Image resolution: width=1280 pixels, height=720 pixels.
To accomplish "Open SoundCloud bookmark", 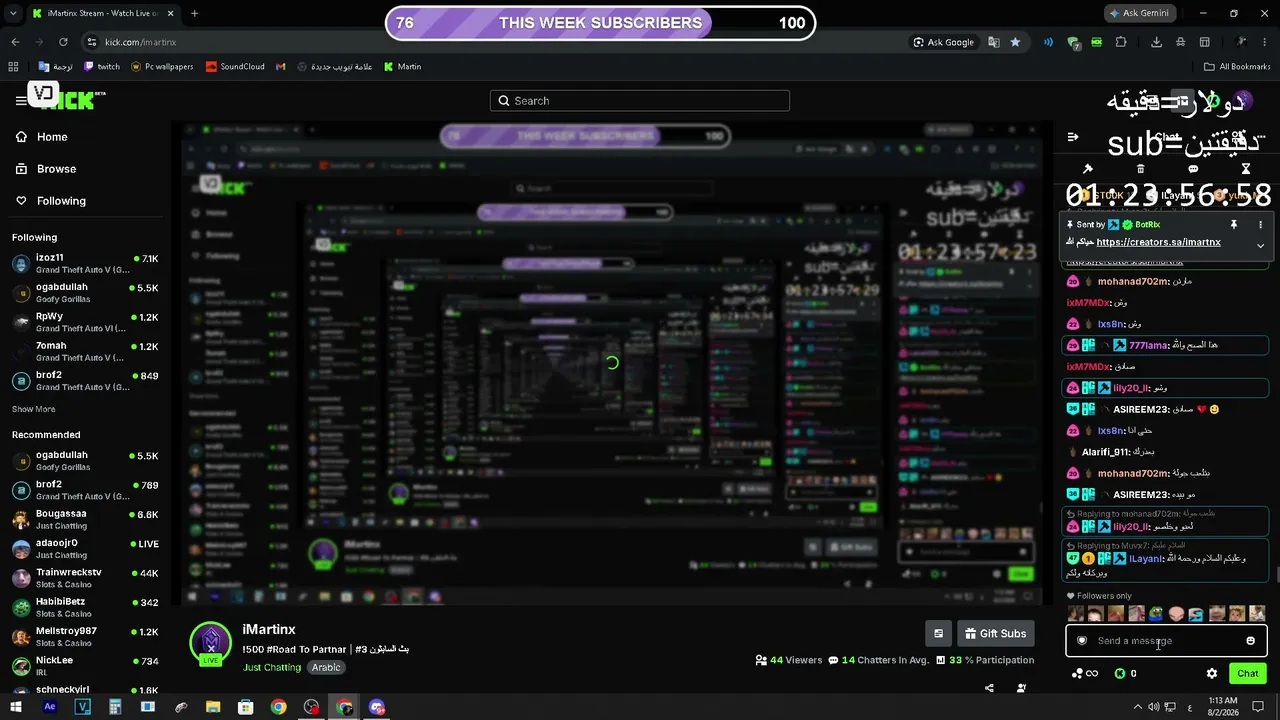I will 235,67.
